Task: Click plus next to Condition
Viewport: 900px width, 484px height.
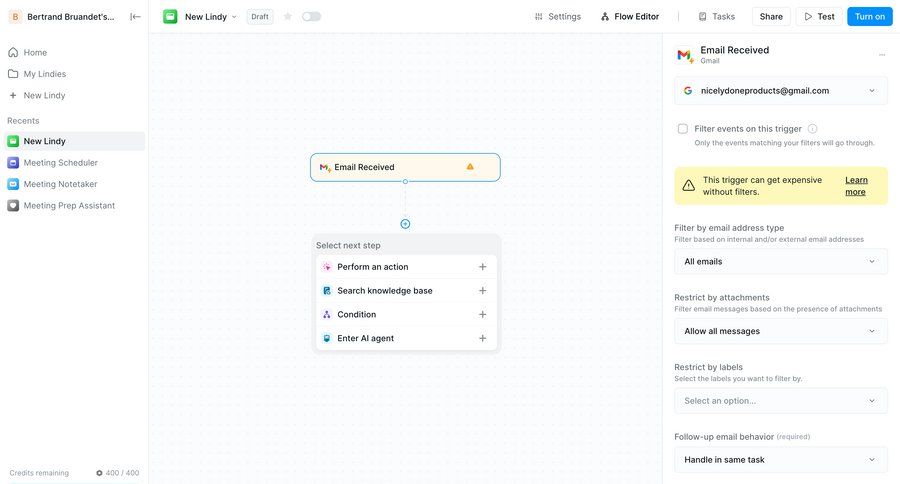Action: 483,315
